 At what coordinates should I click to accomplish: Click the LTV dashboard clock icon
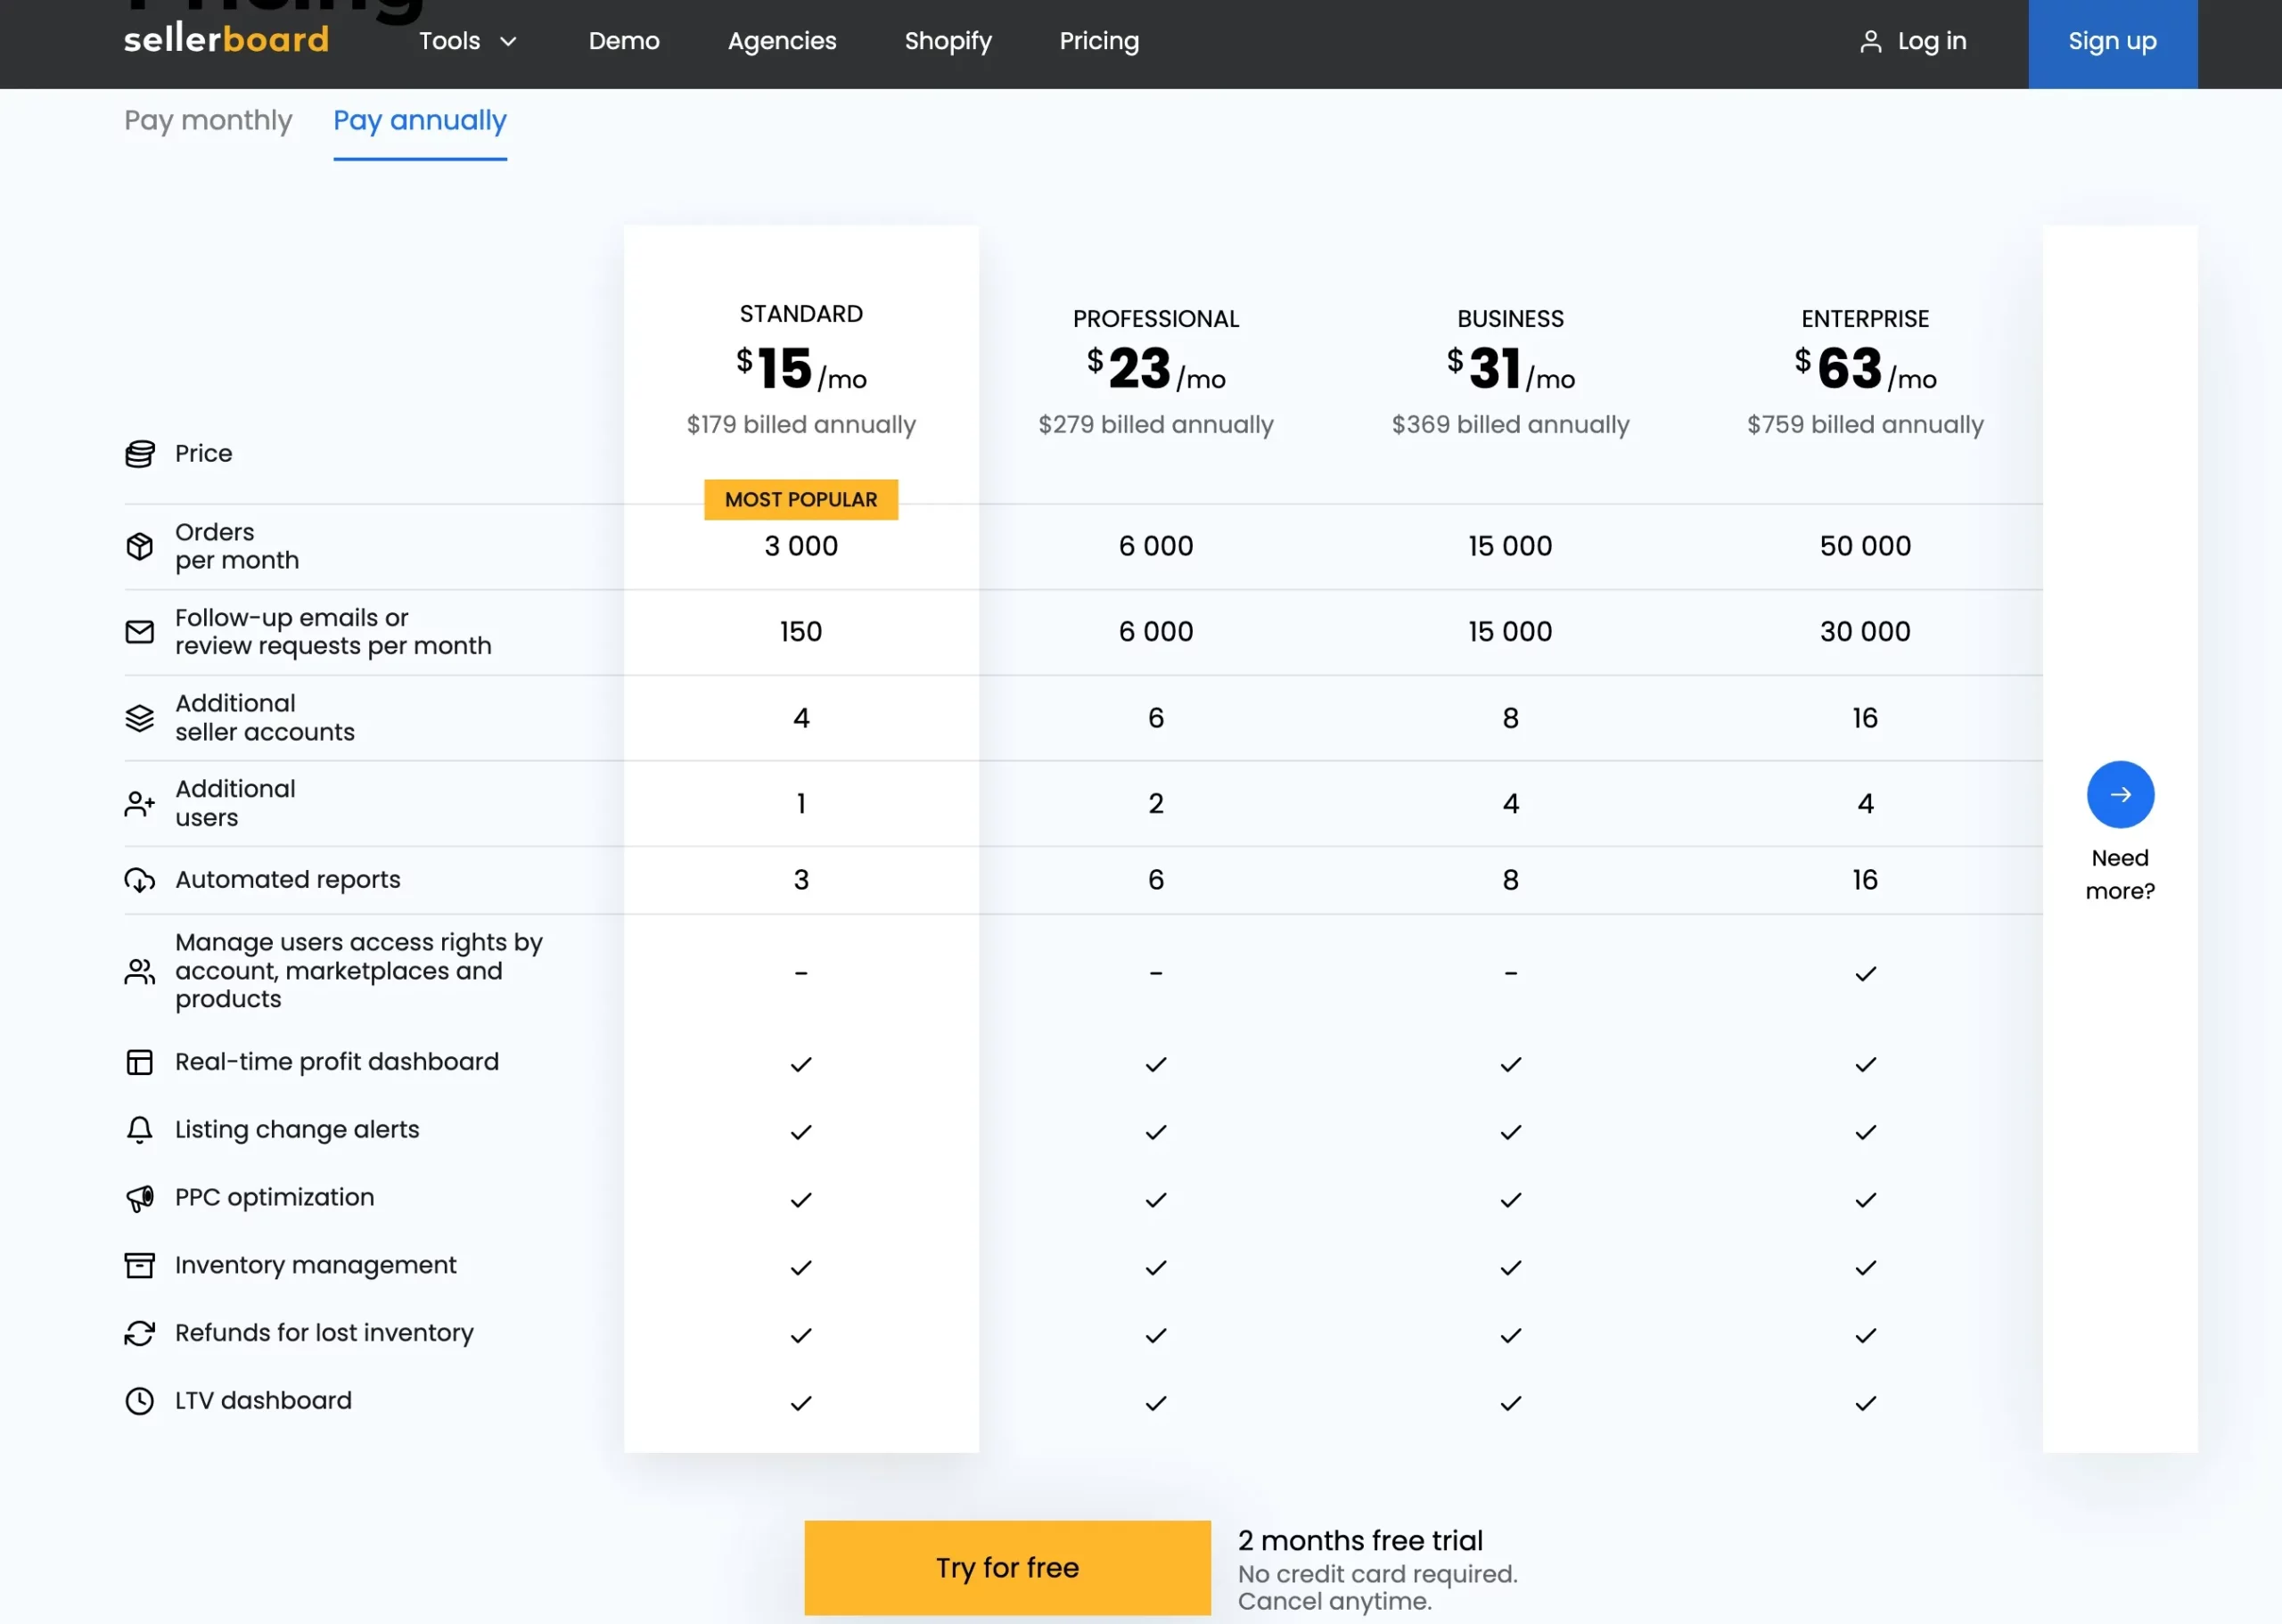pos(140,1401)
